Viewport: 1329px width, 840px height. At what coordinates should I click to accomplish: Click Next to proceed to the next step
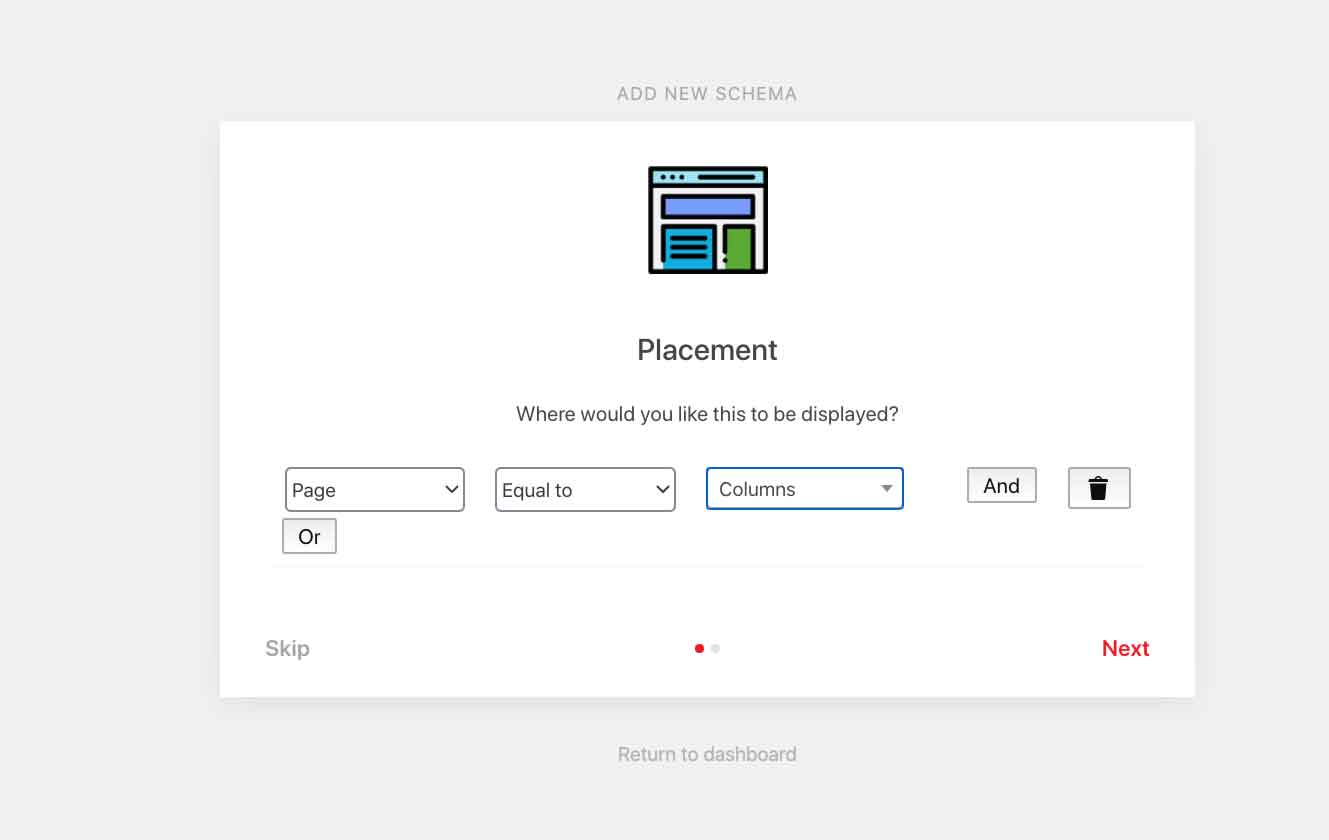[1125, 648]
